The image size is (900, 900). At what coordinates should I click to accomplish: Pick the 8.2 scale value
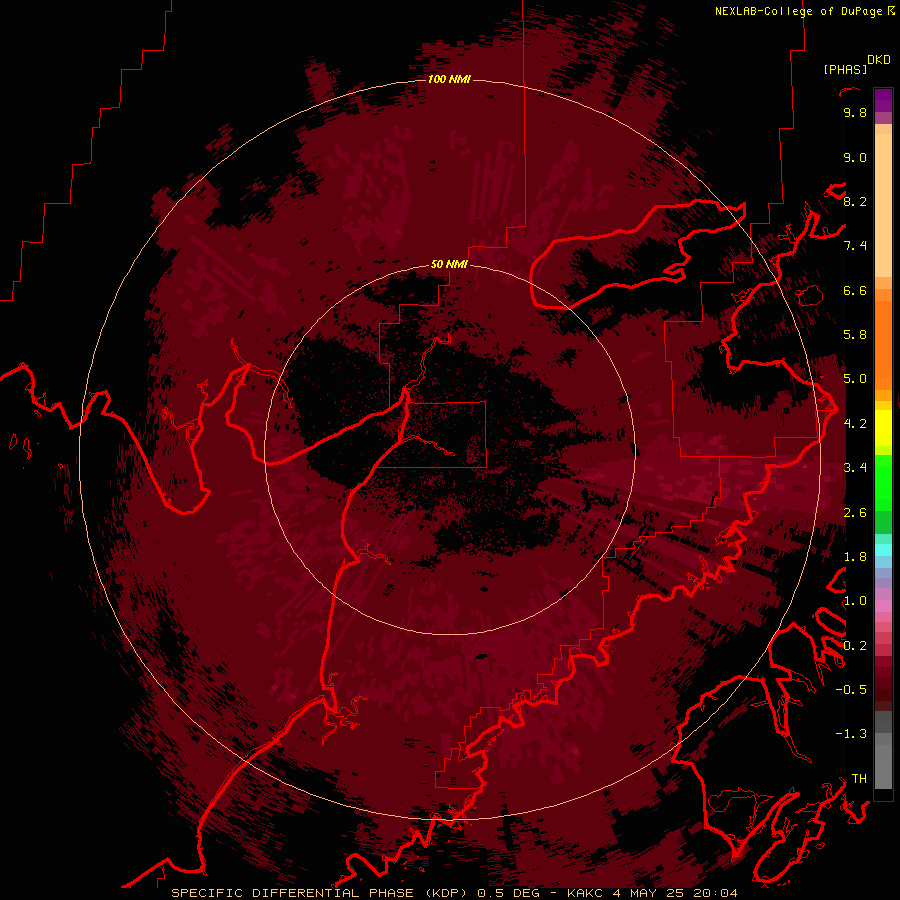(x=855, y=201)
